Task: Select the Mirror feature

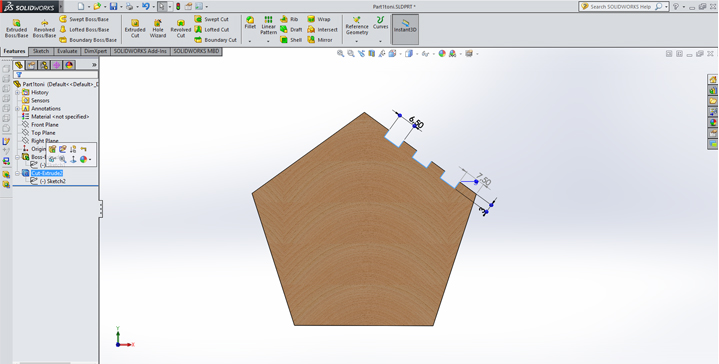Action: [320, 40]
